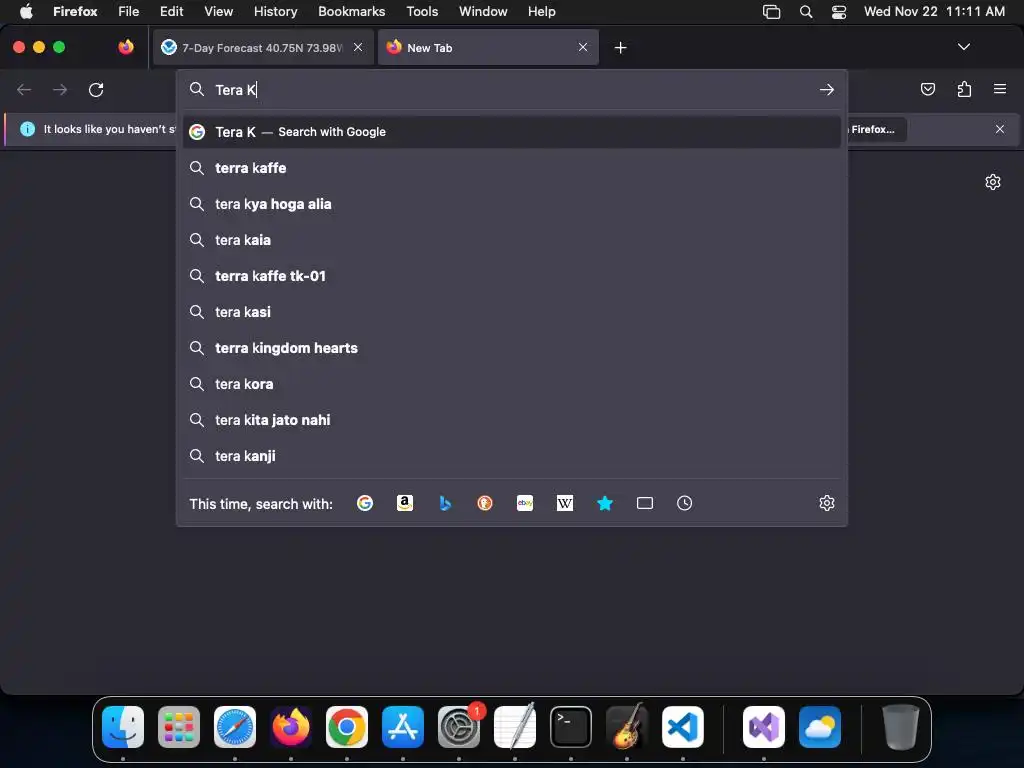Viewport: 1024px width, 768px height.
Task: Open the Help menu
Action: (x=541, y=11)
